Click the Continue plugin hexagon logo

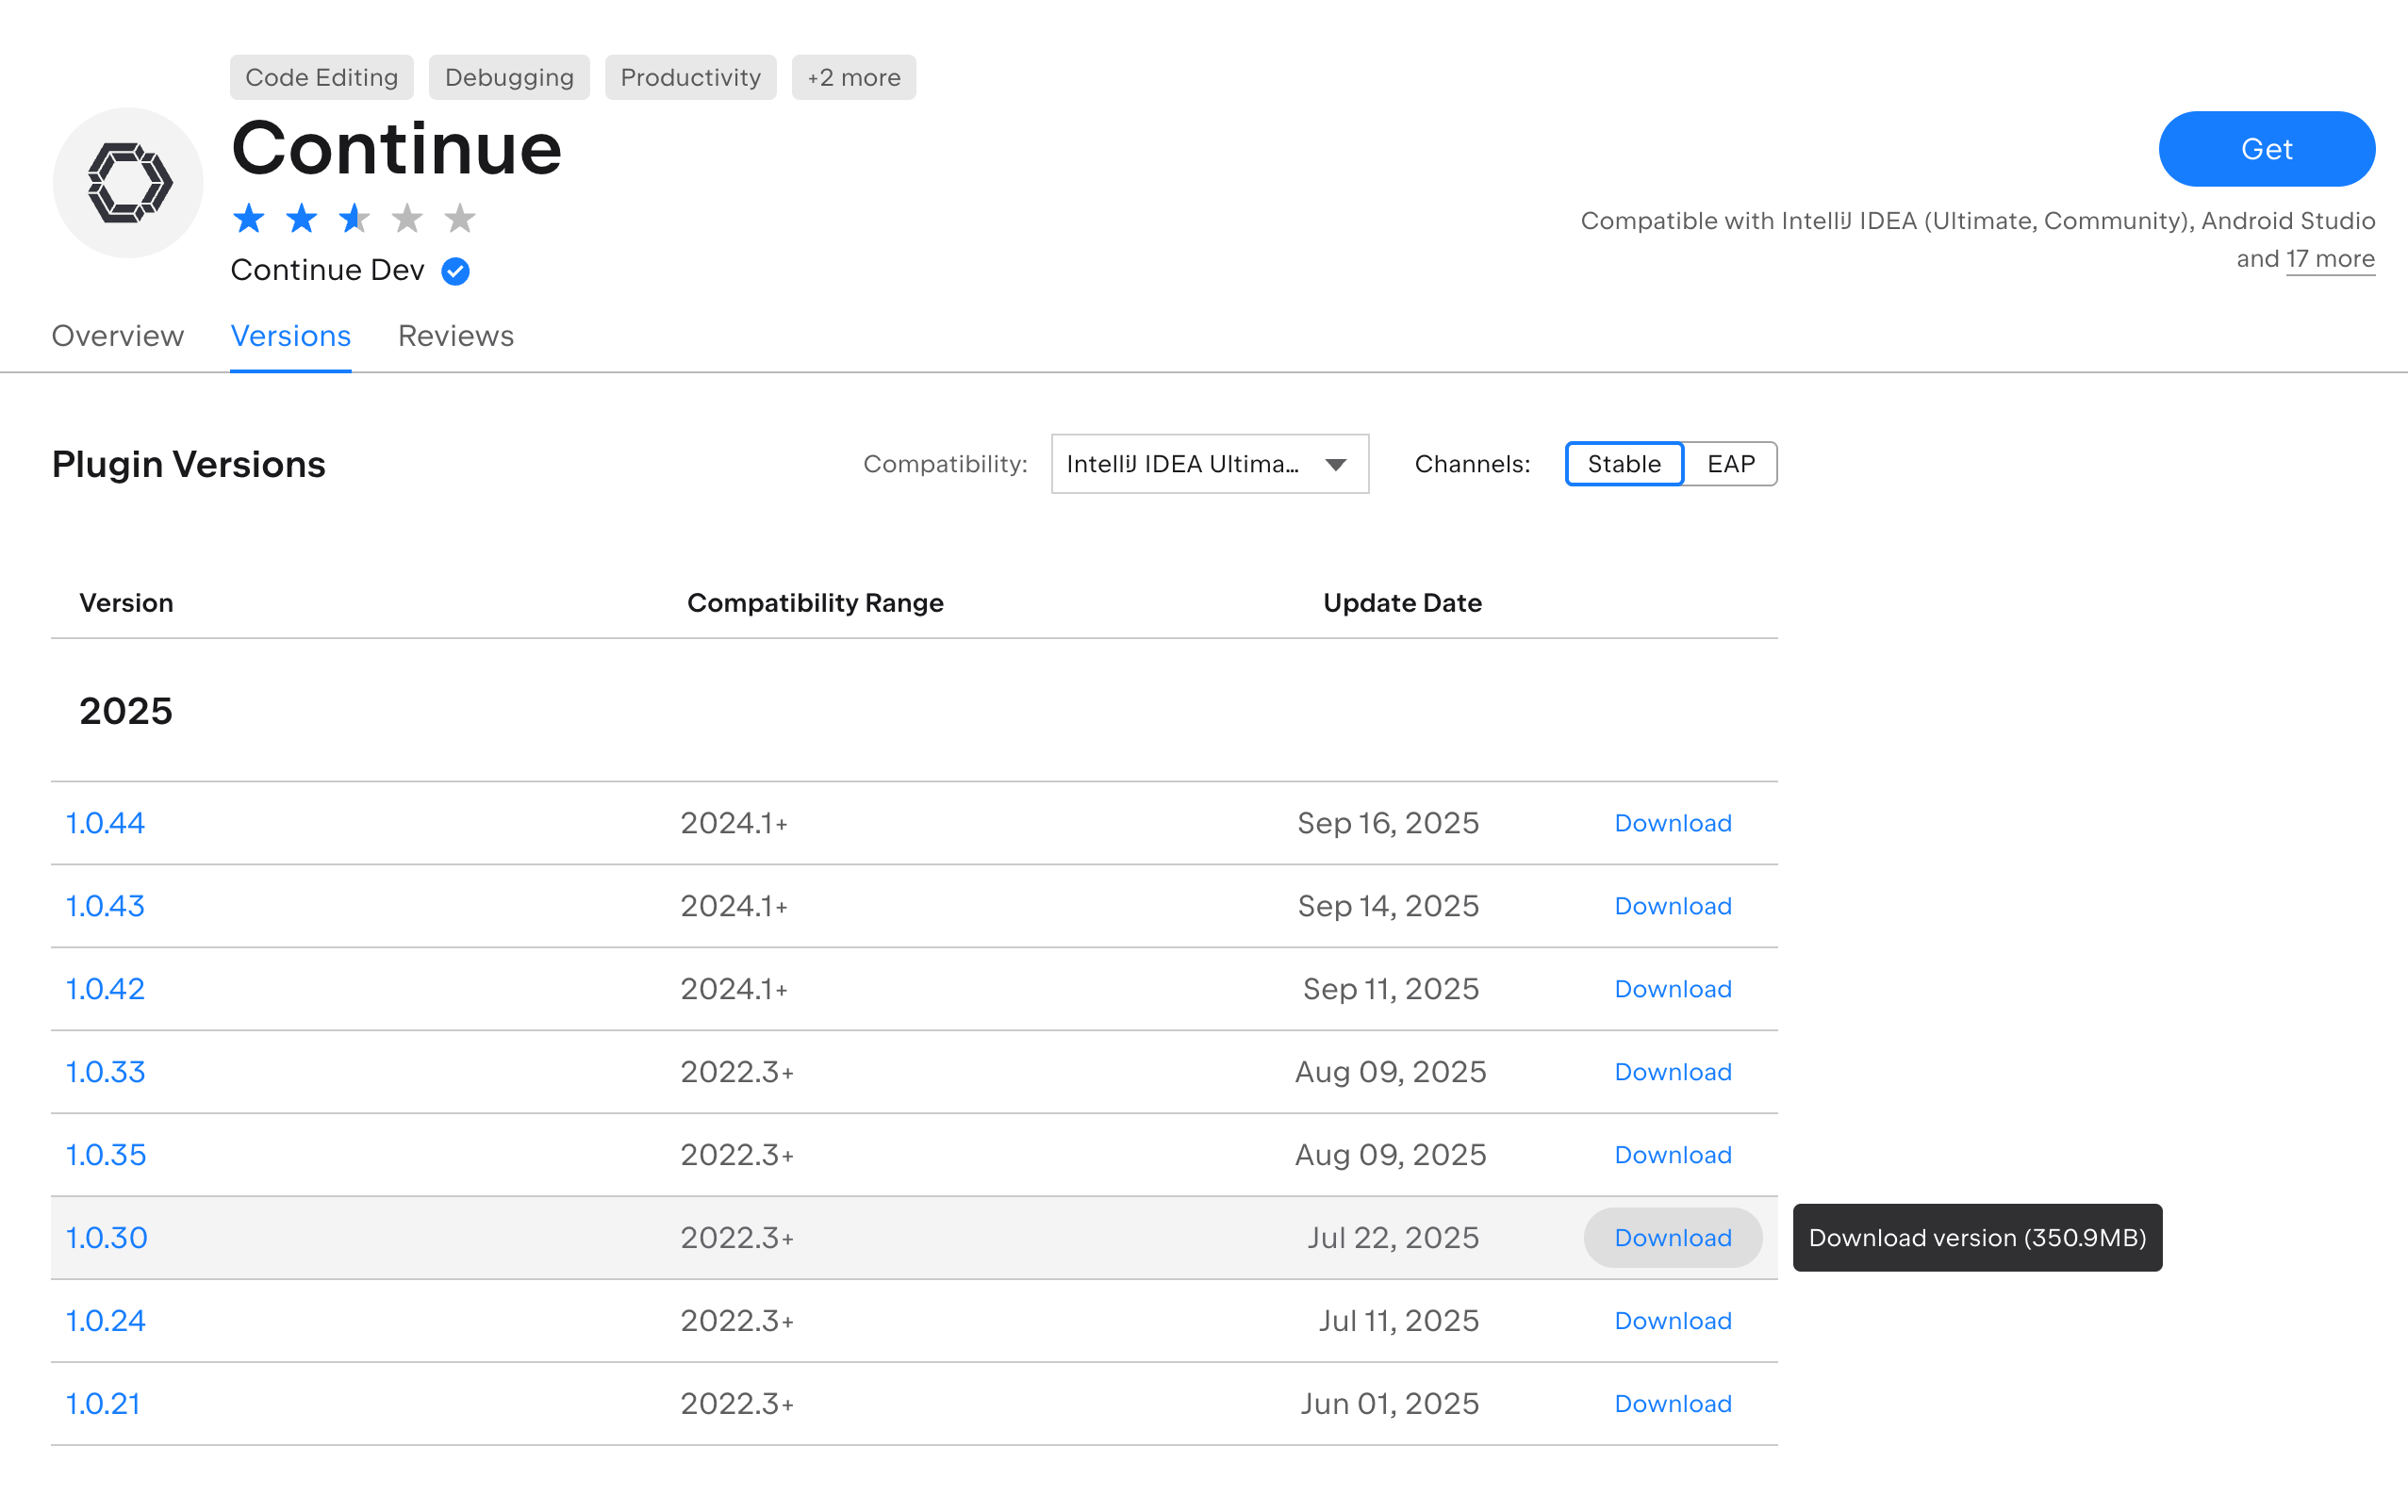(x=128, y=183)
